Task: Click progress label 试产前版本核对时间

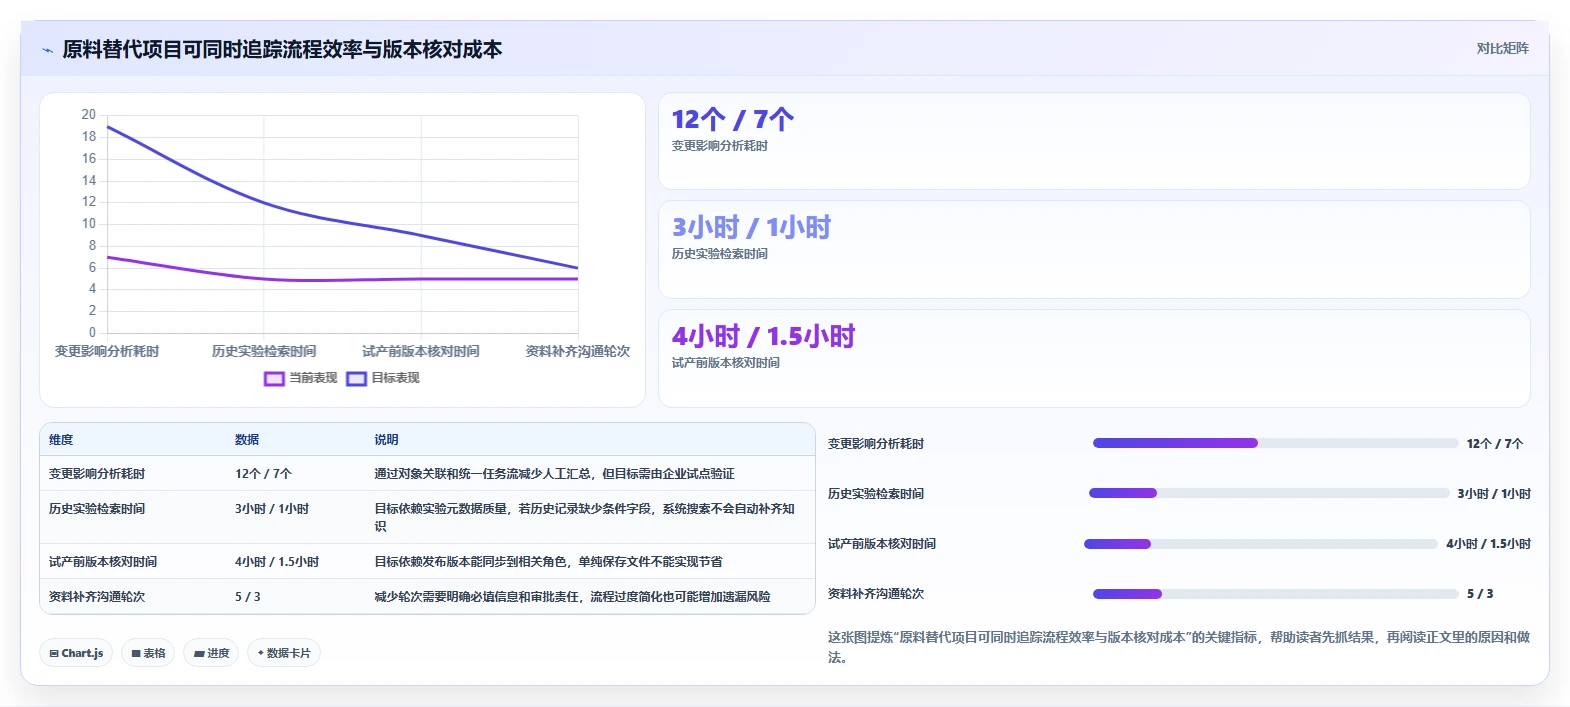Action: (x=882, y=544)
